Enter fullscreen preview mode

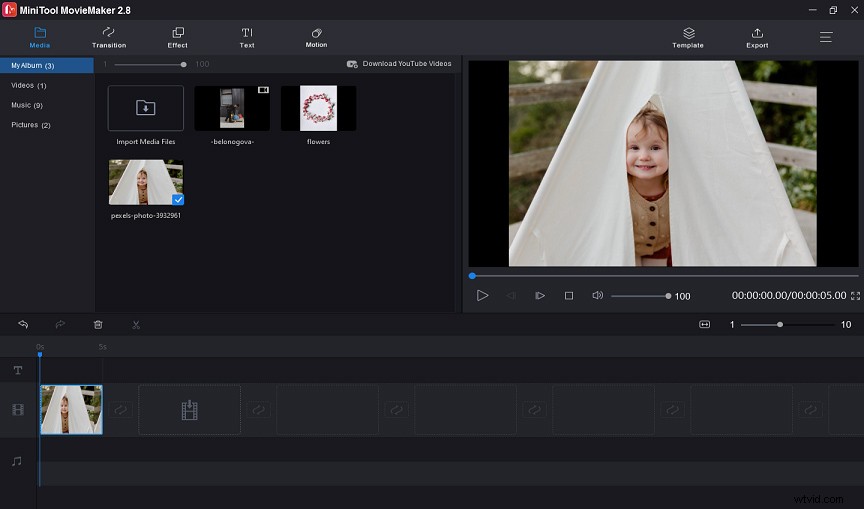click(855, 296)
